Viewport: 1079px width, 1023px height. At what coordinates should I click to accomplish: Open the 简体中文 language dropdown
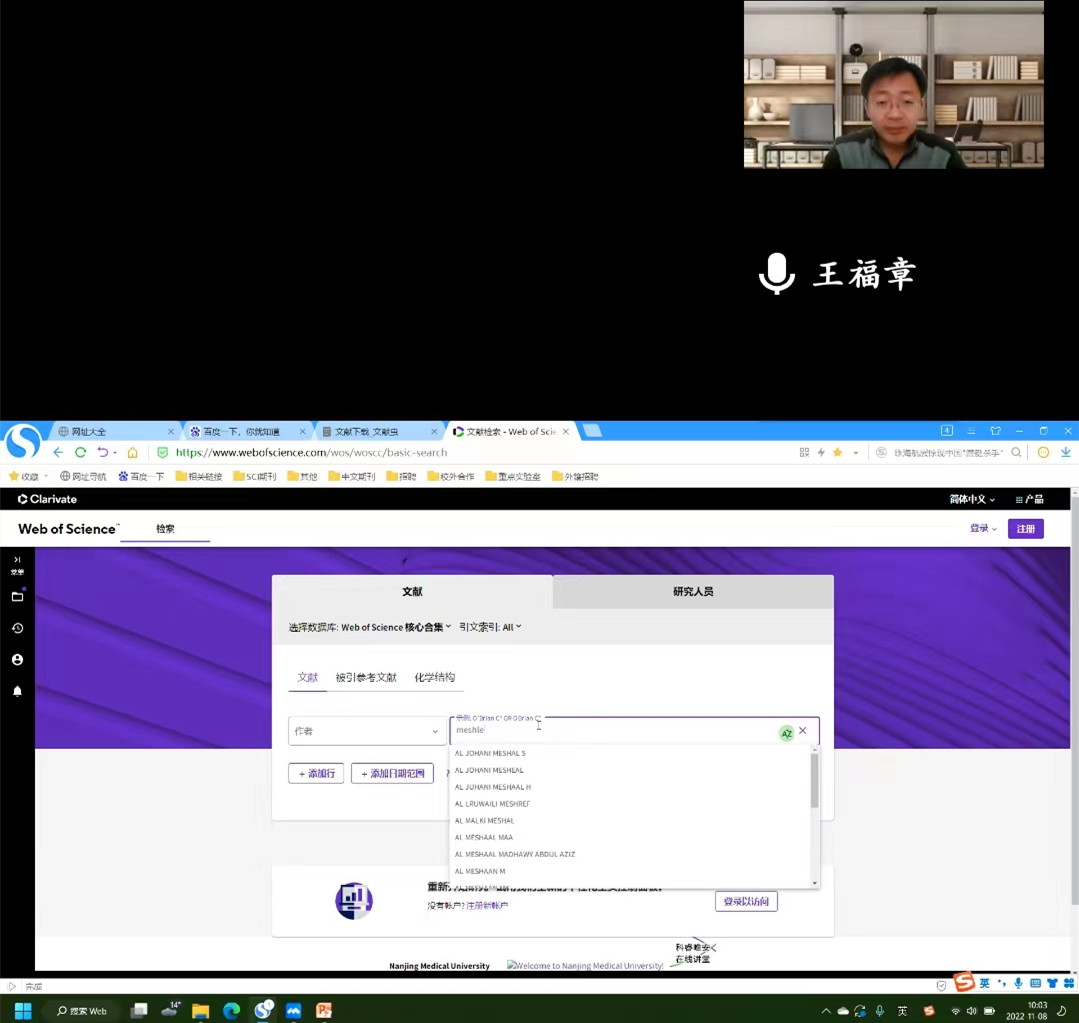[972, 499]
